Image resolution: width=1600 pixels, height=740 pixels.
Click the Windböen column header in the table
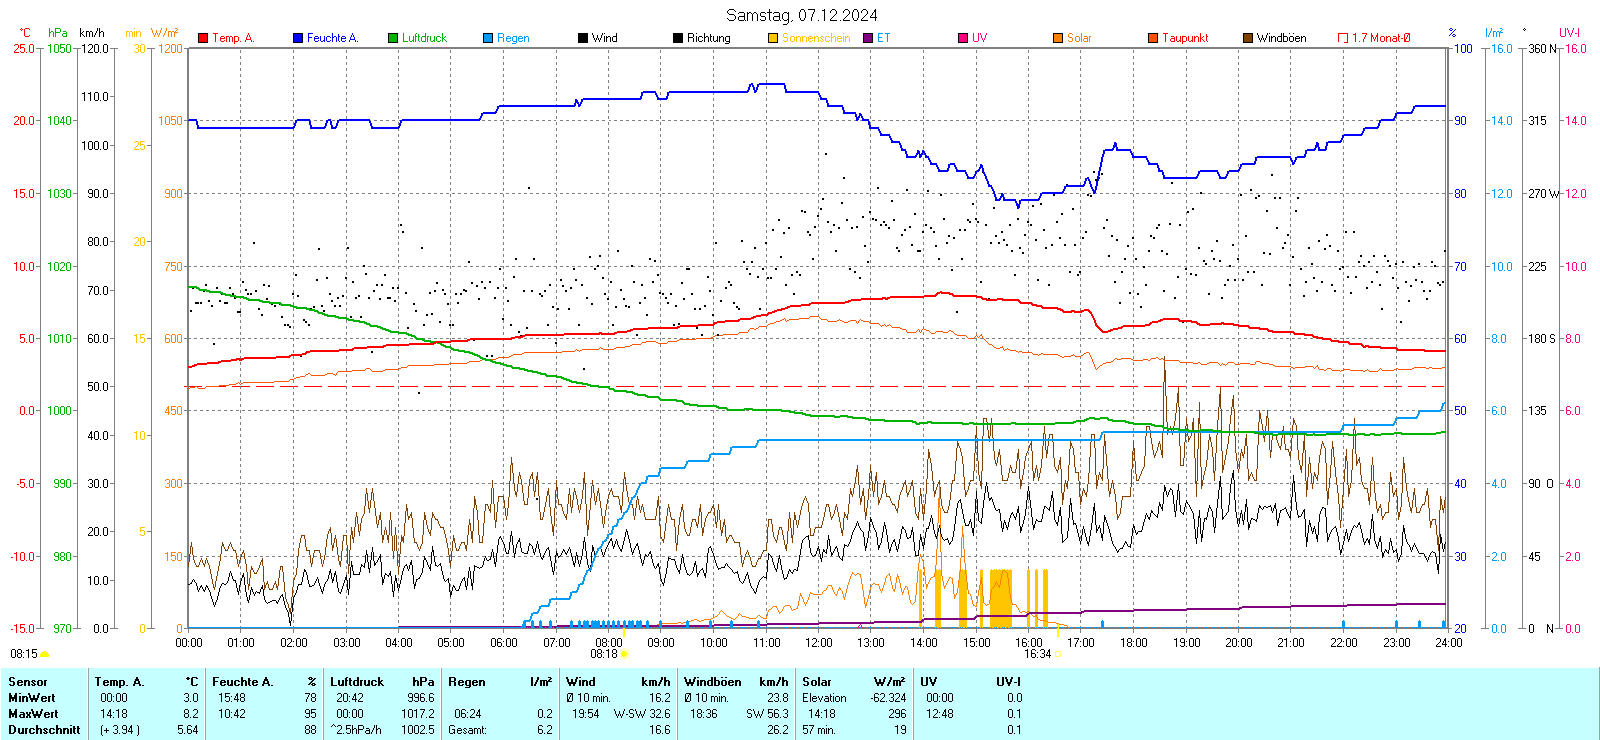coord(713,682)
